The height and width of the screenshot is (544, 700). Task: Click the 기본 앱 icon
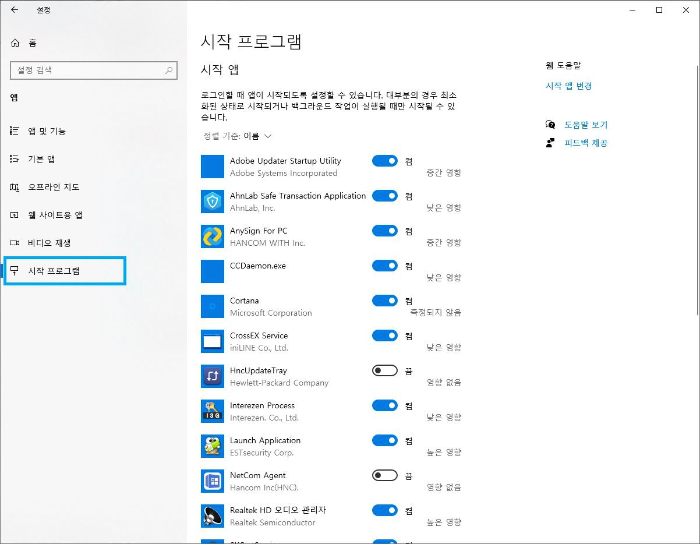14,158
